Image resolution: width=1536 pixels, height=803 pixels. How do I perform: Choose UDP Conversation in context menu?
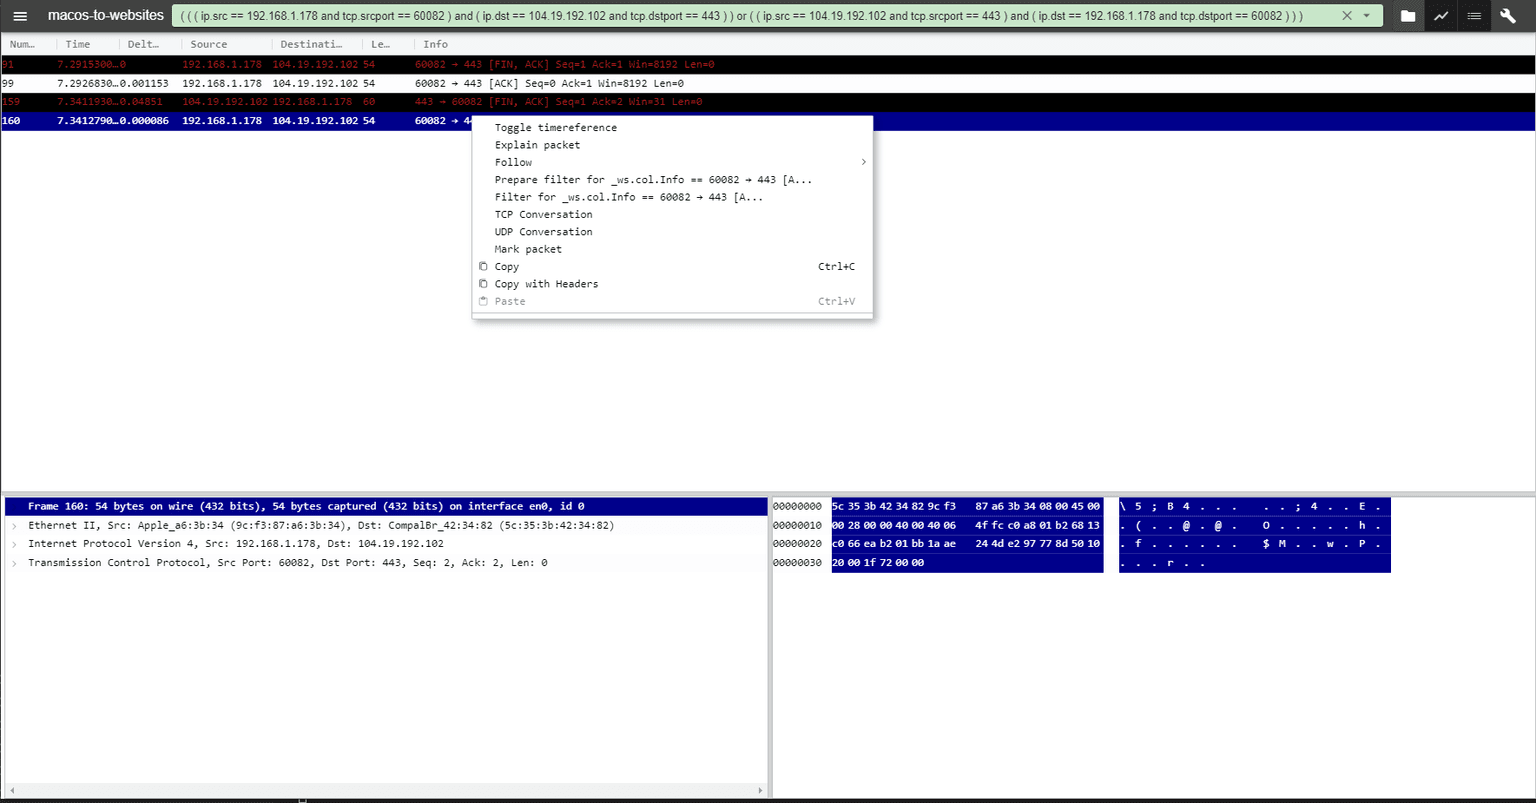543,232
